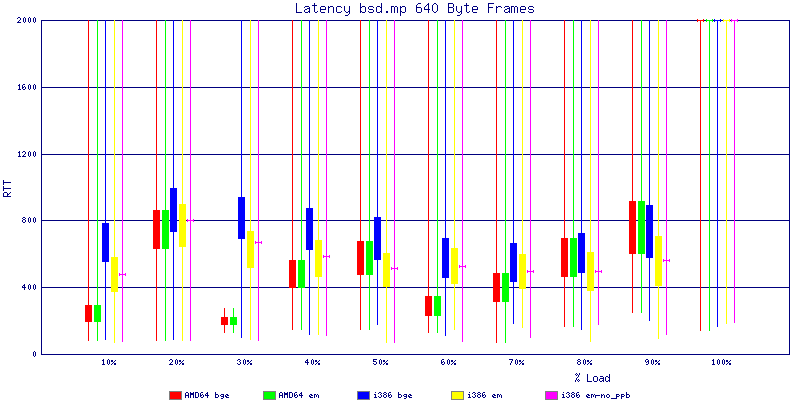This screenshot has height=400, width=800.
Task: Click the '2000' y-axis value
Action: (x=28, y=20)
